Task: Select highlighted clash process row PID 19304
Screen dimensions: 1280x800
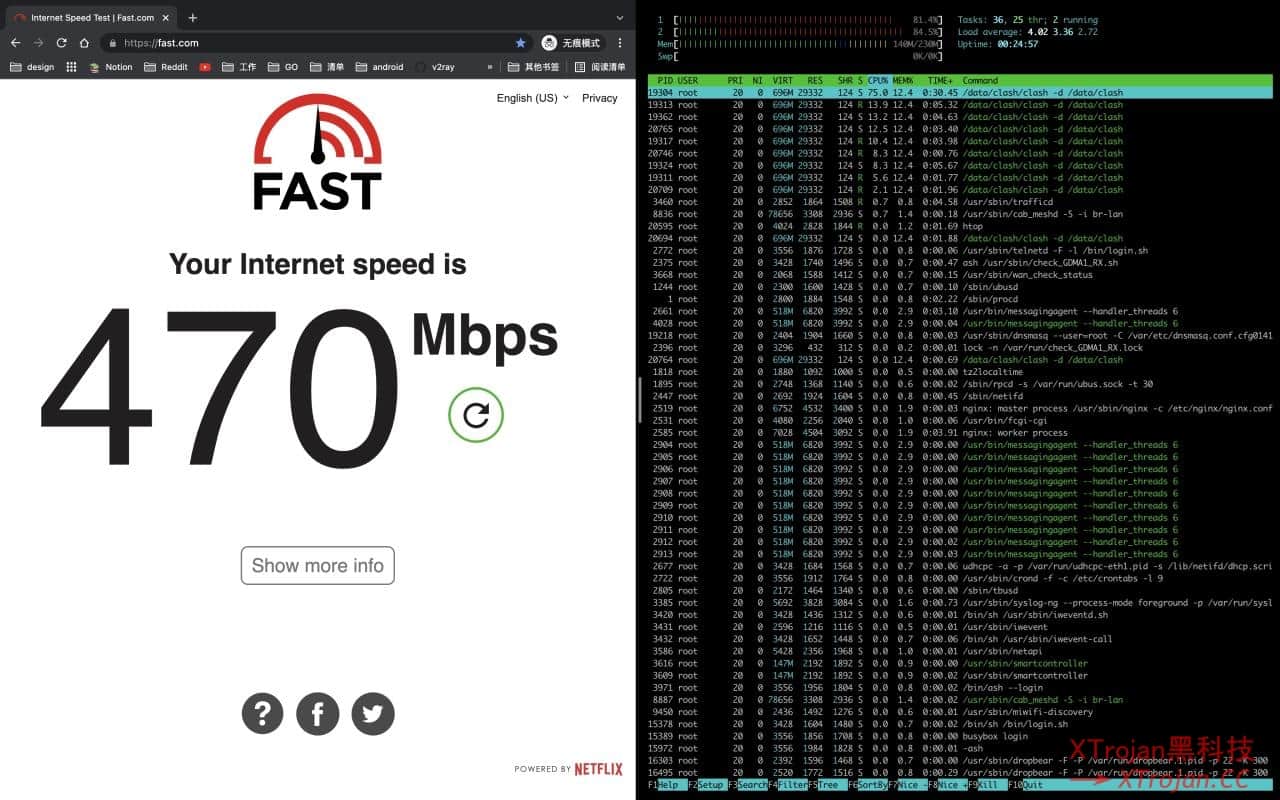Action: pyautogui.click(x=960, y=92)
